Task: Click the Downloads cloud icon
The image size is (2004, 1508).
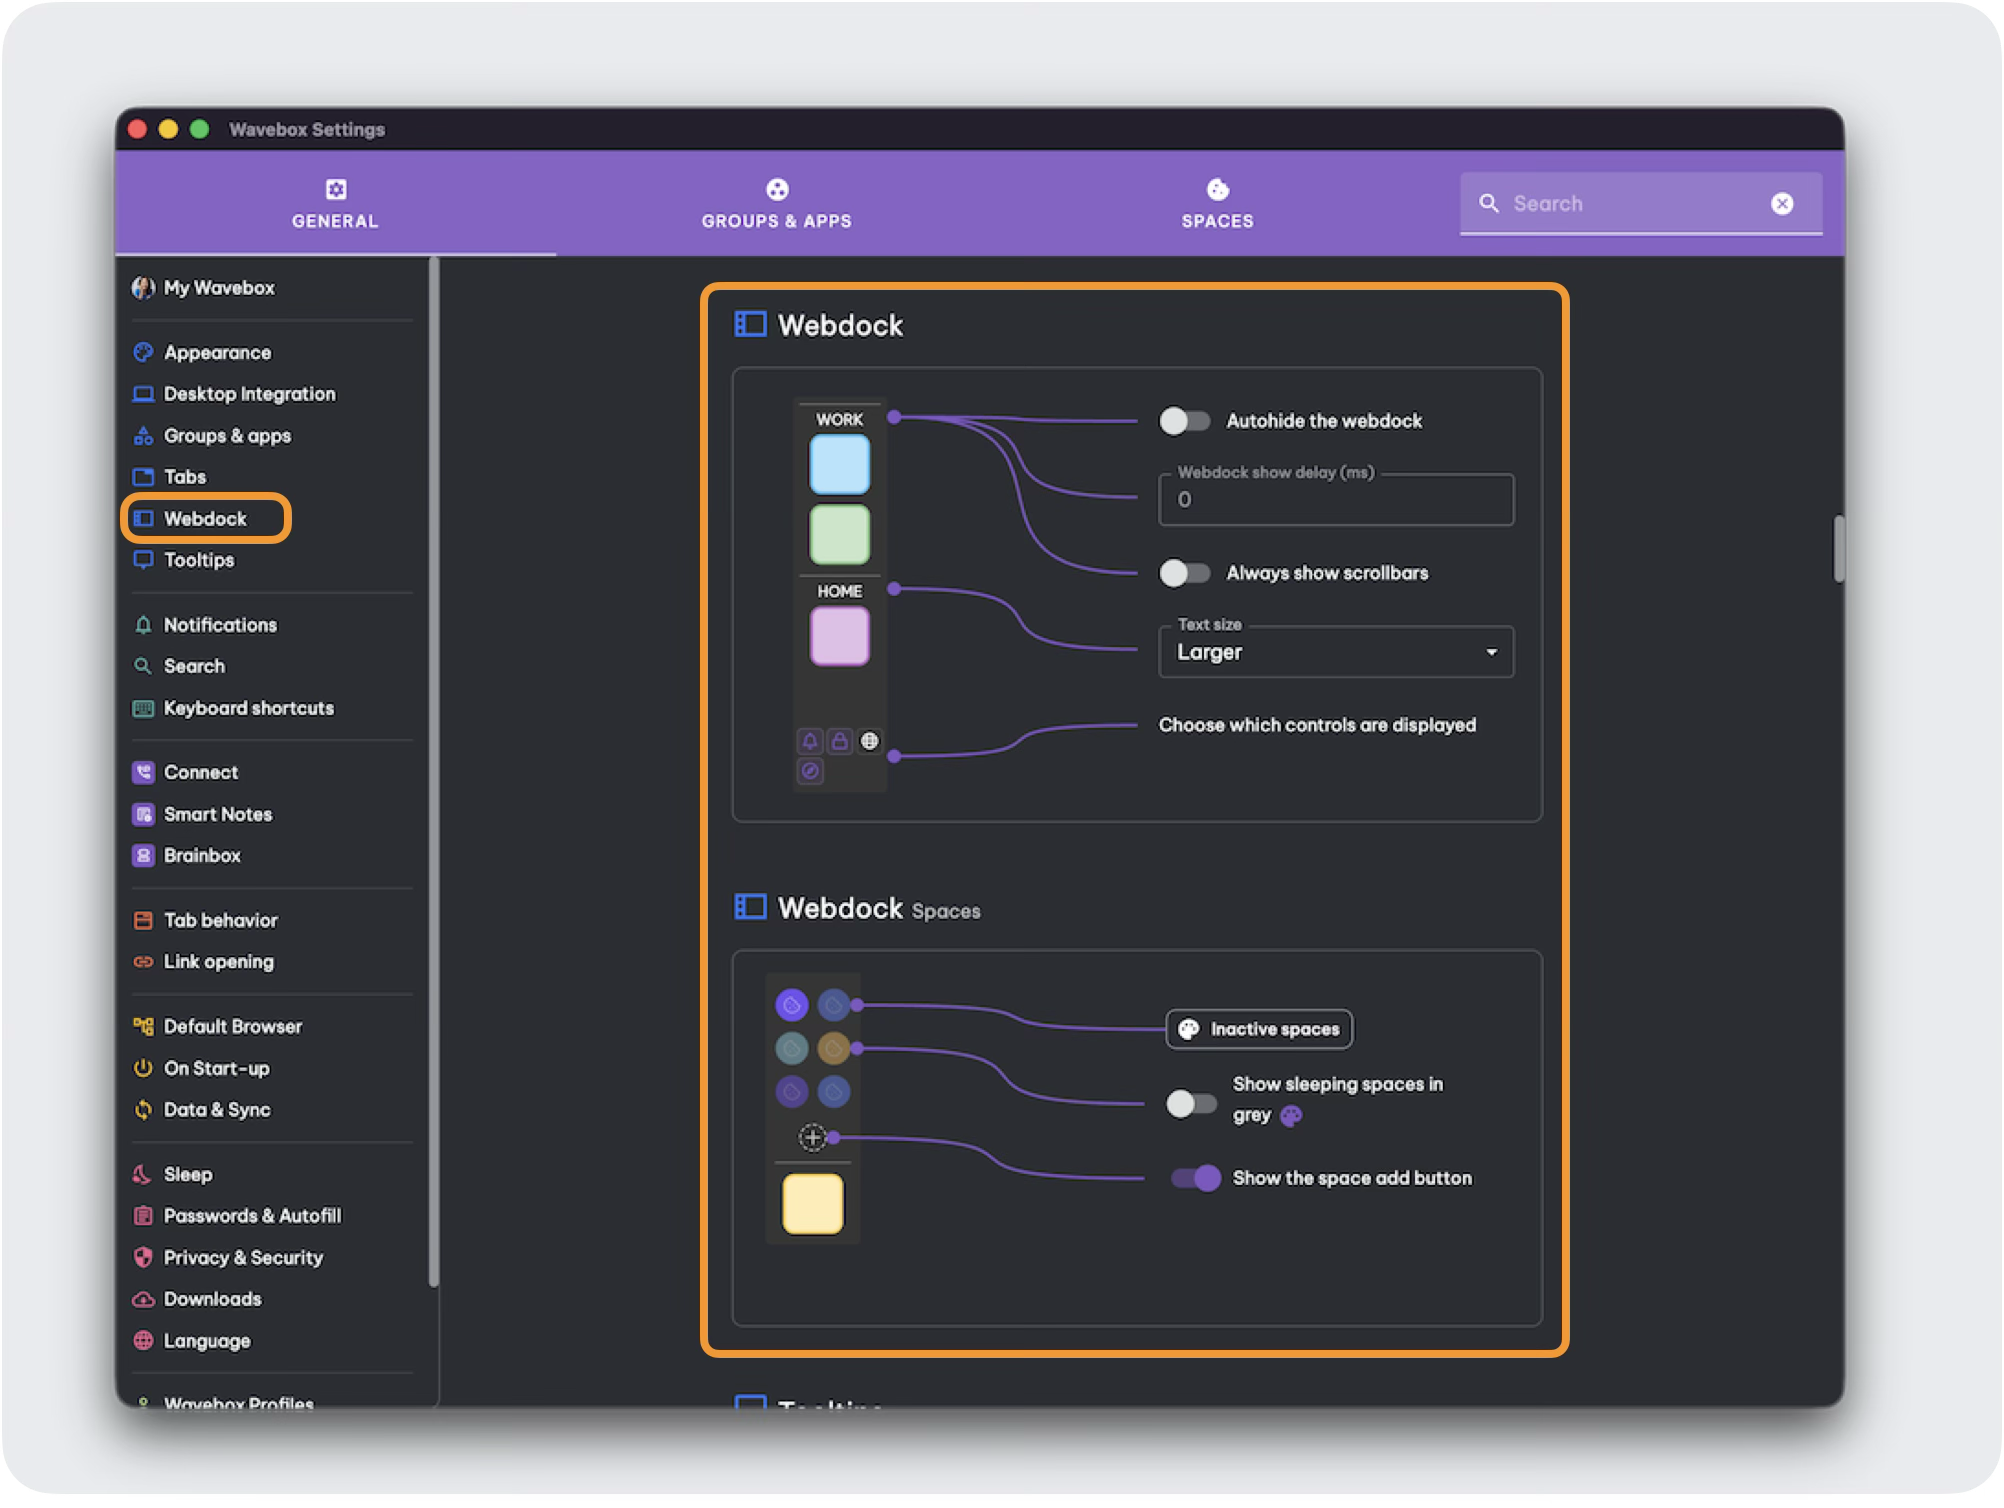Action: (143, 1299)
